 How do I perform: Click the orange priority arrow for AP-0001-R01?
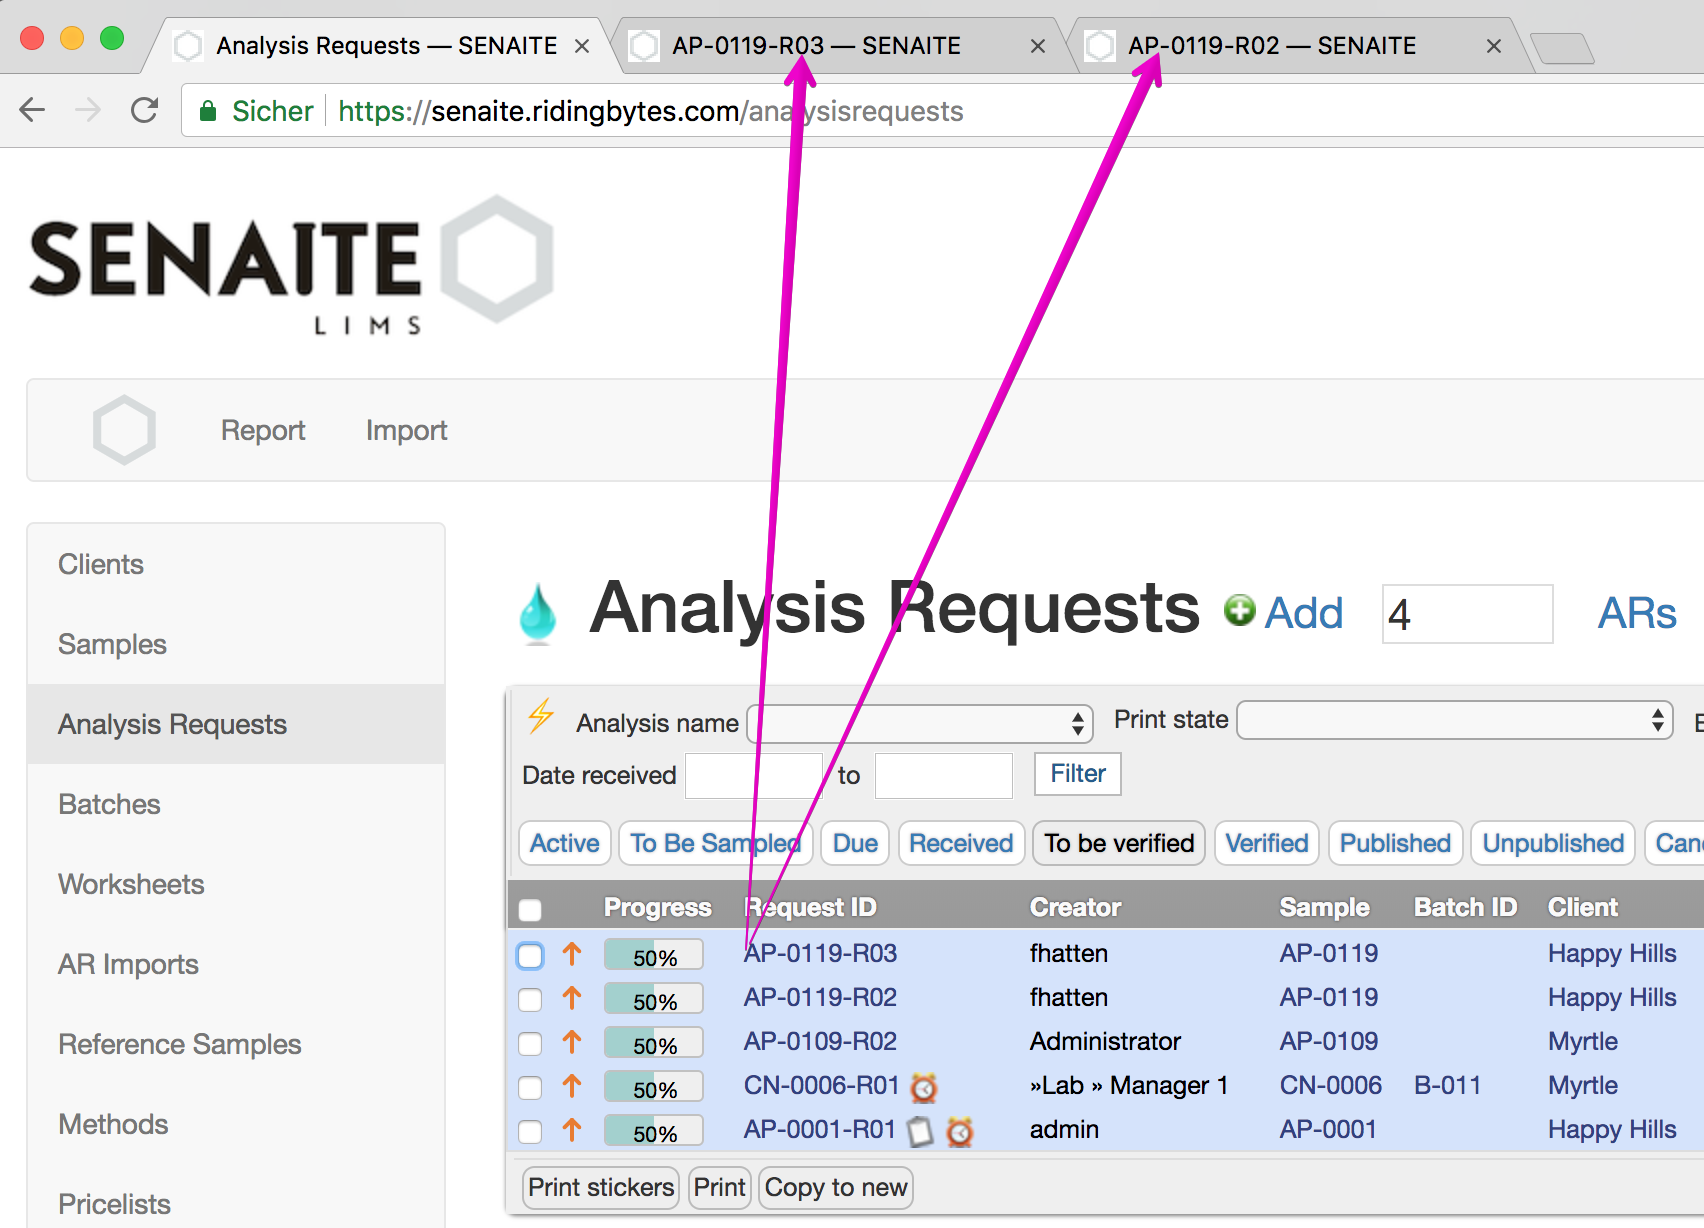pyautogui.click(x=572, y=1130)
